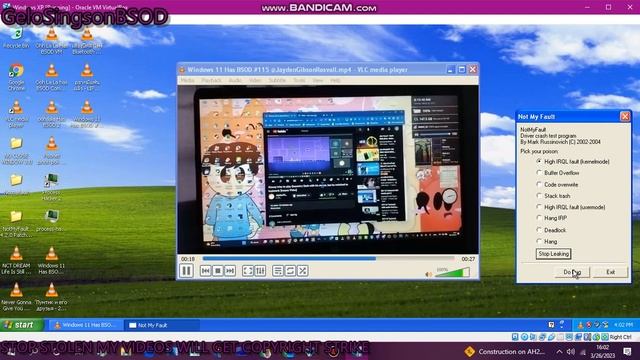Open host Windows notification center icon
This screenshot has width=640, height=360.
click(x=627, y=351)
